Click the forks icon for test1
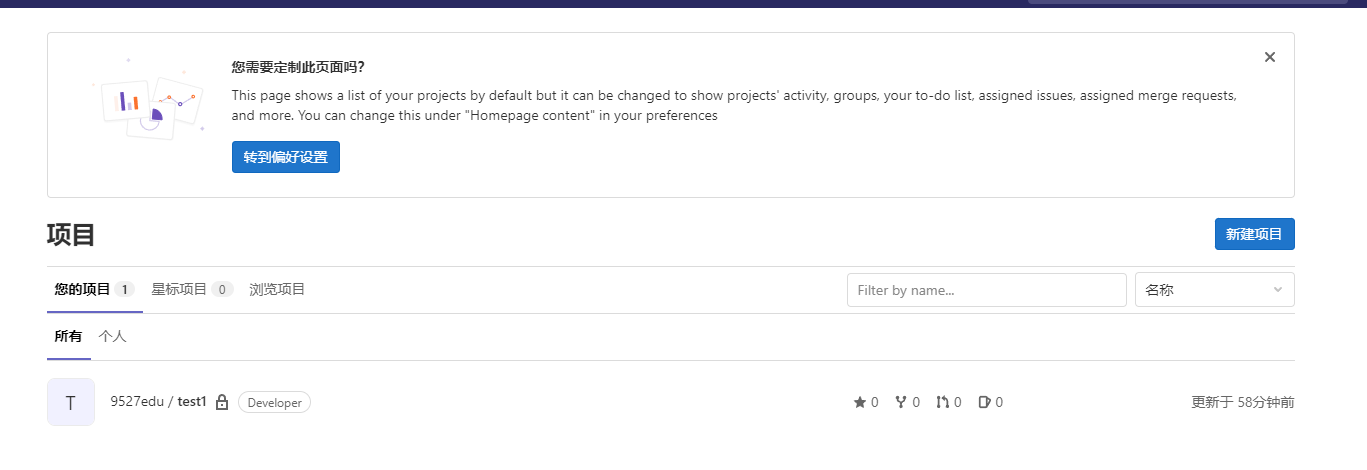 click(901, 402)
